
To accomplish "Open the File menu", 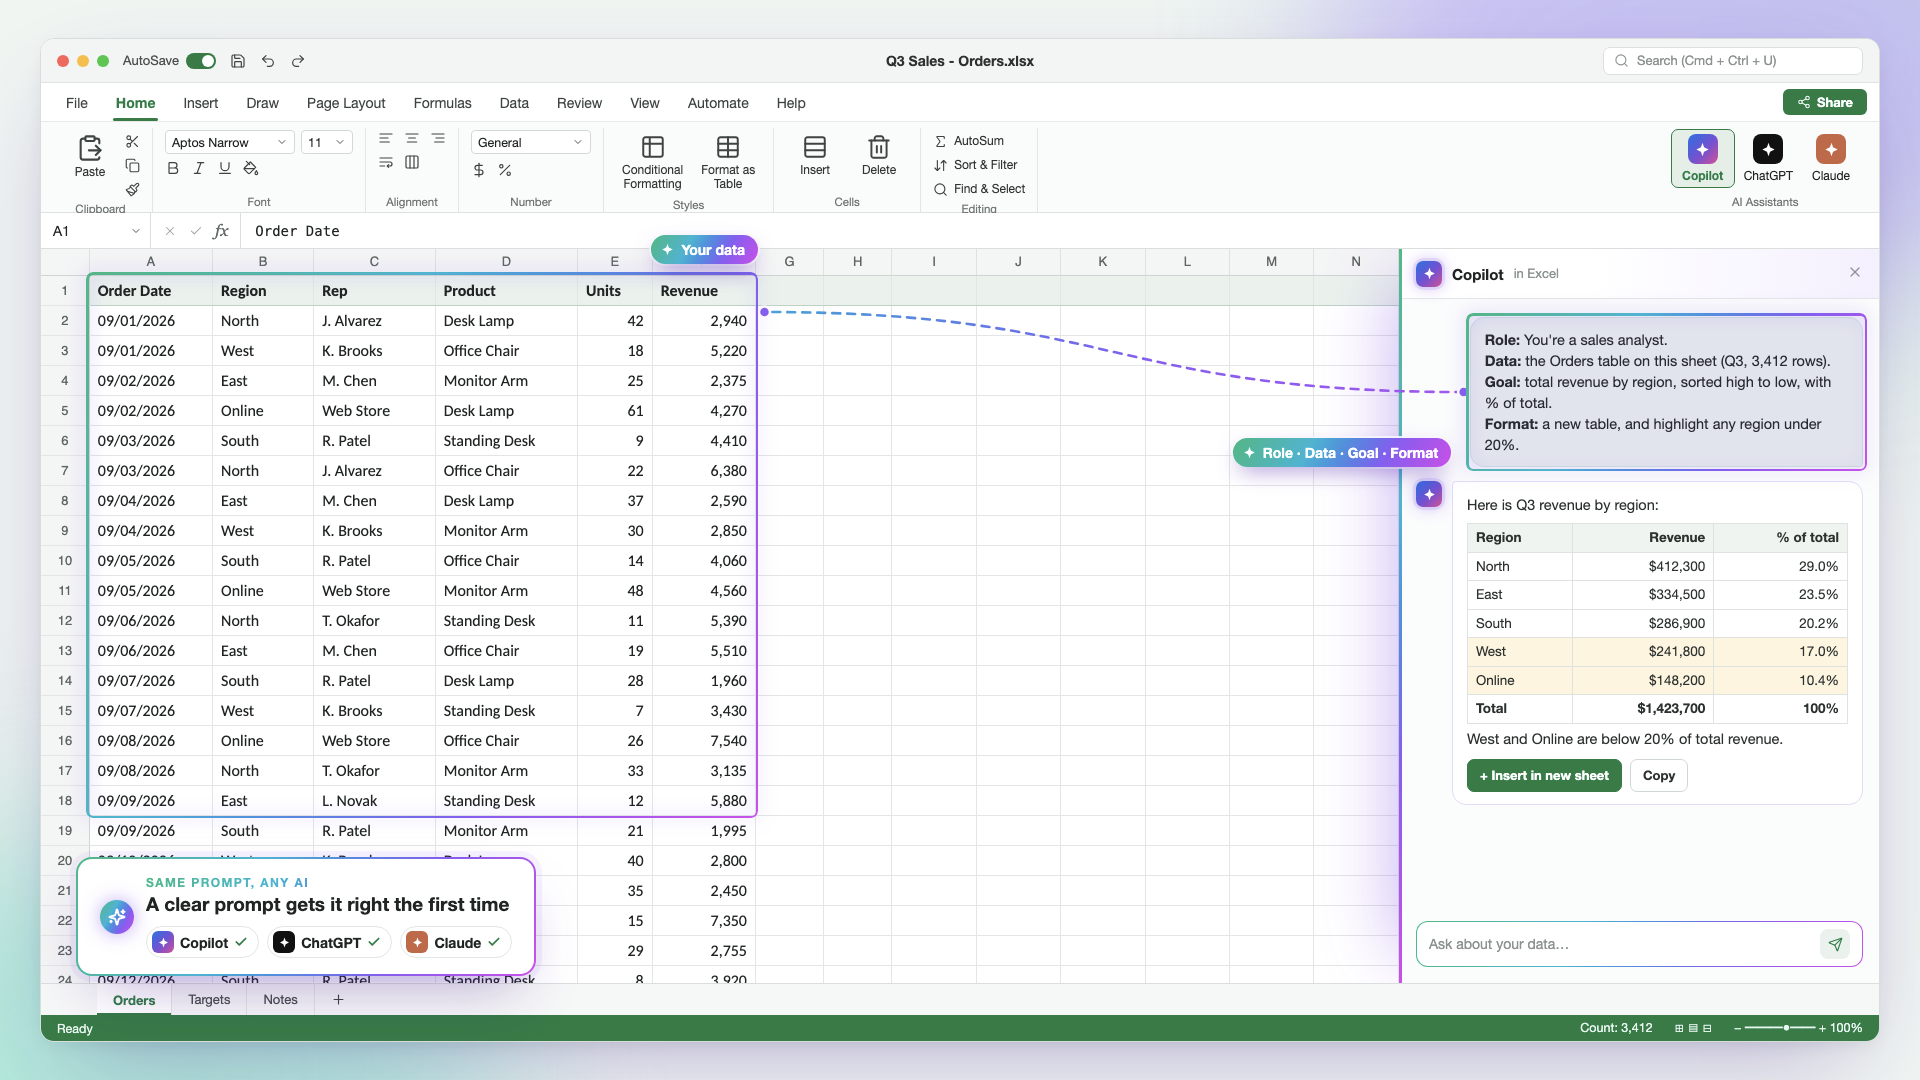I will (77, 103).
